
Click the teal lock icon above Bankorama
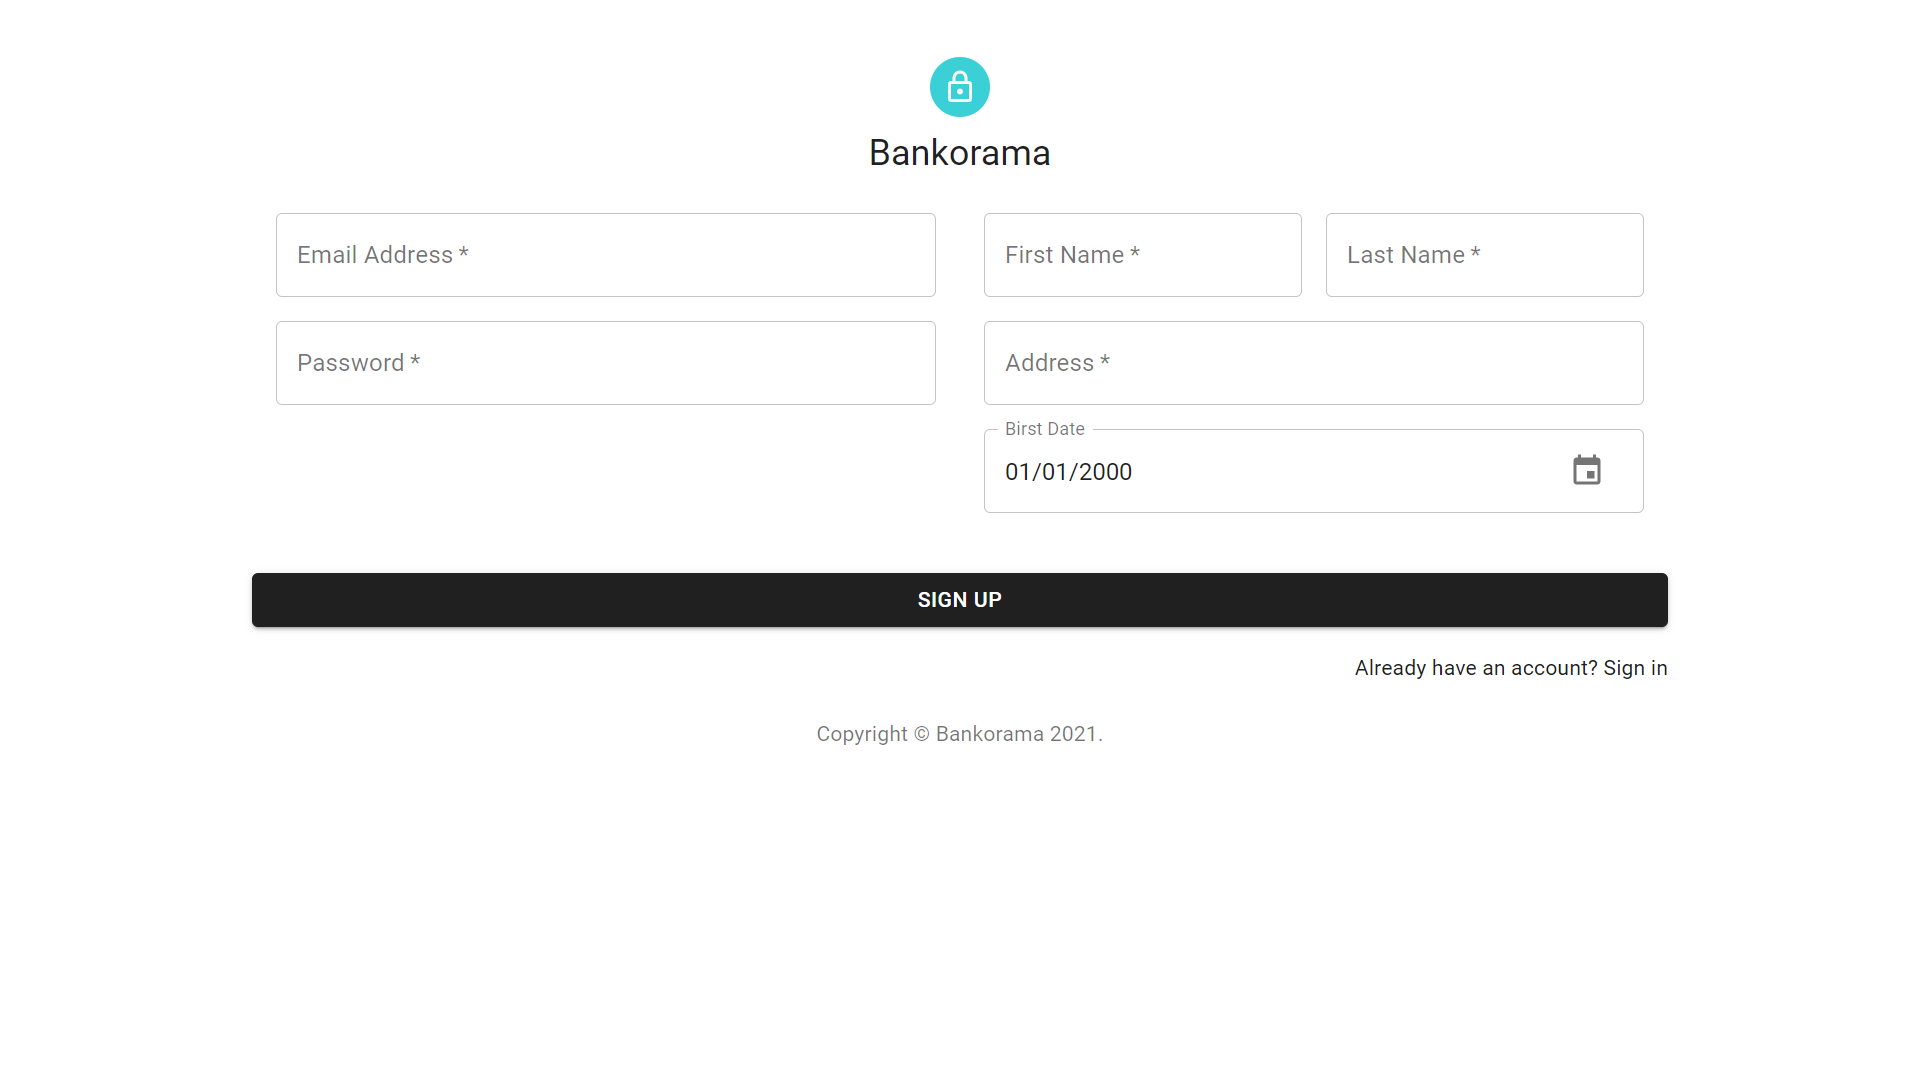960,87
